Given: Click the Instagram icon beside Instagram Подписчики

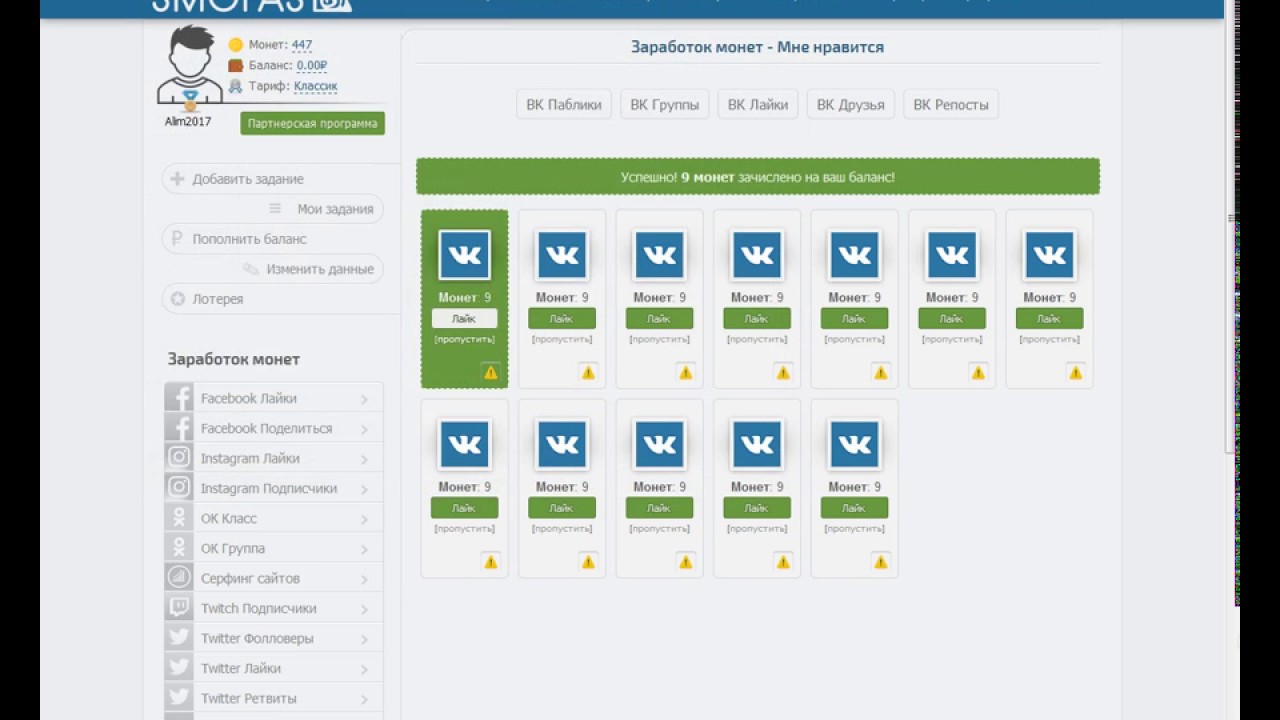Looking at the screenshot, I should click(x=179, y=488).
